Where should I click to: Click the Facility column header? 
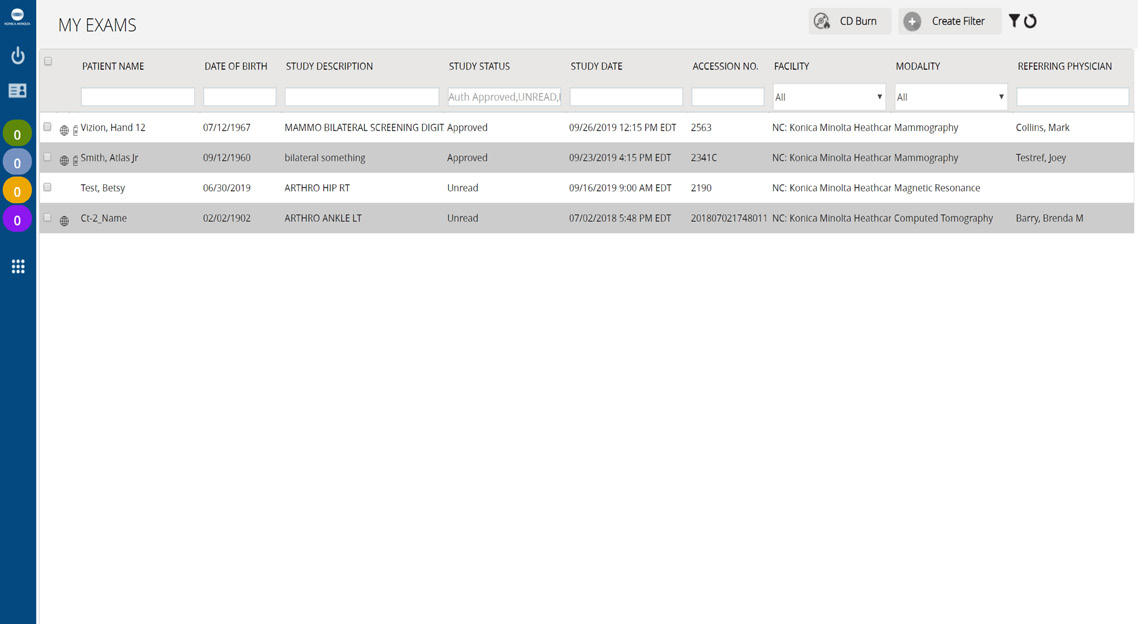pos(792,66)
